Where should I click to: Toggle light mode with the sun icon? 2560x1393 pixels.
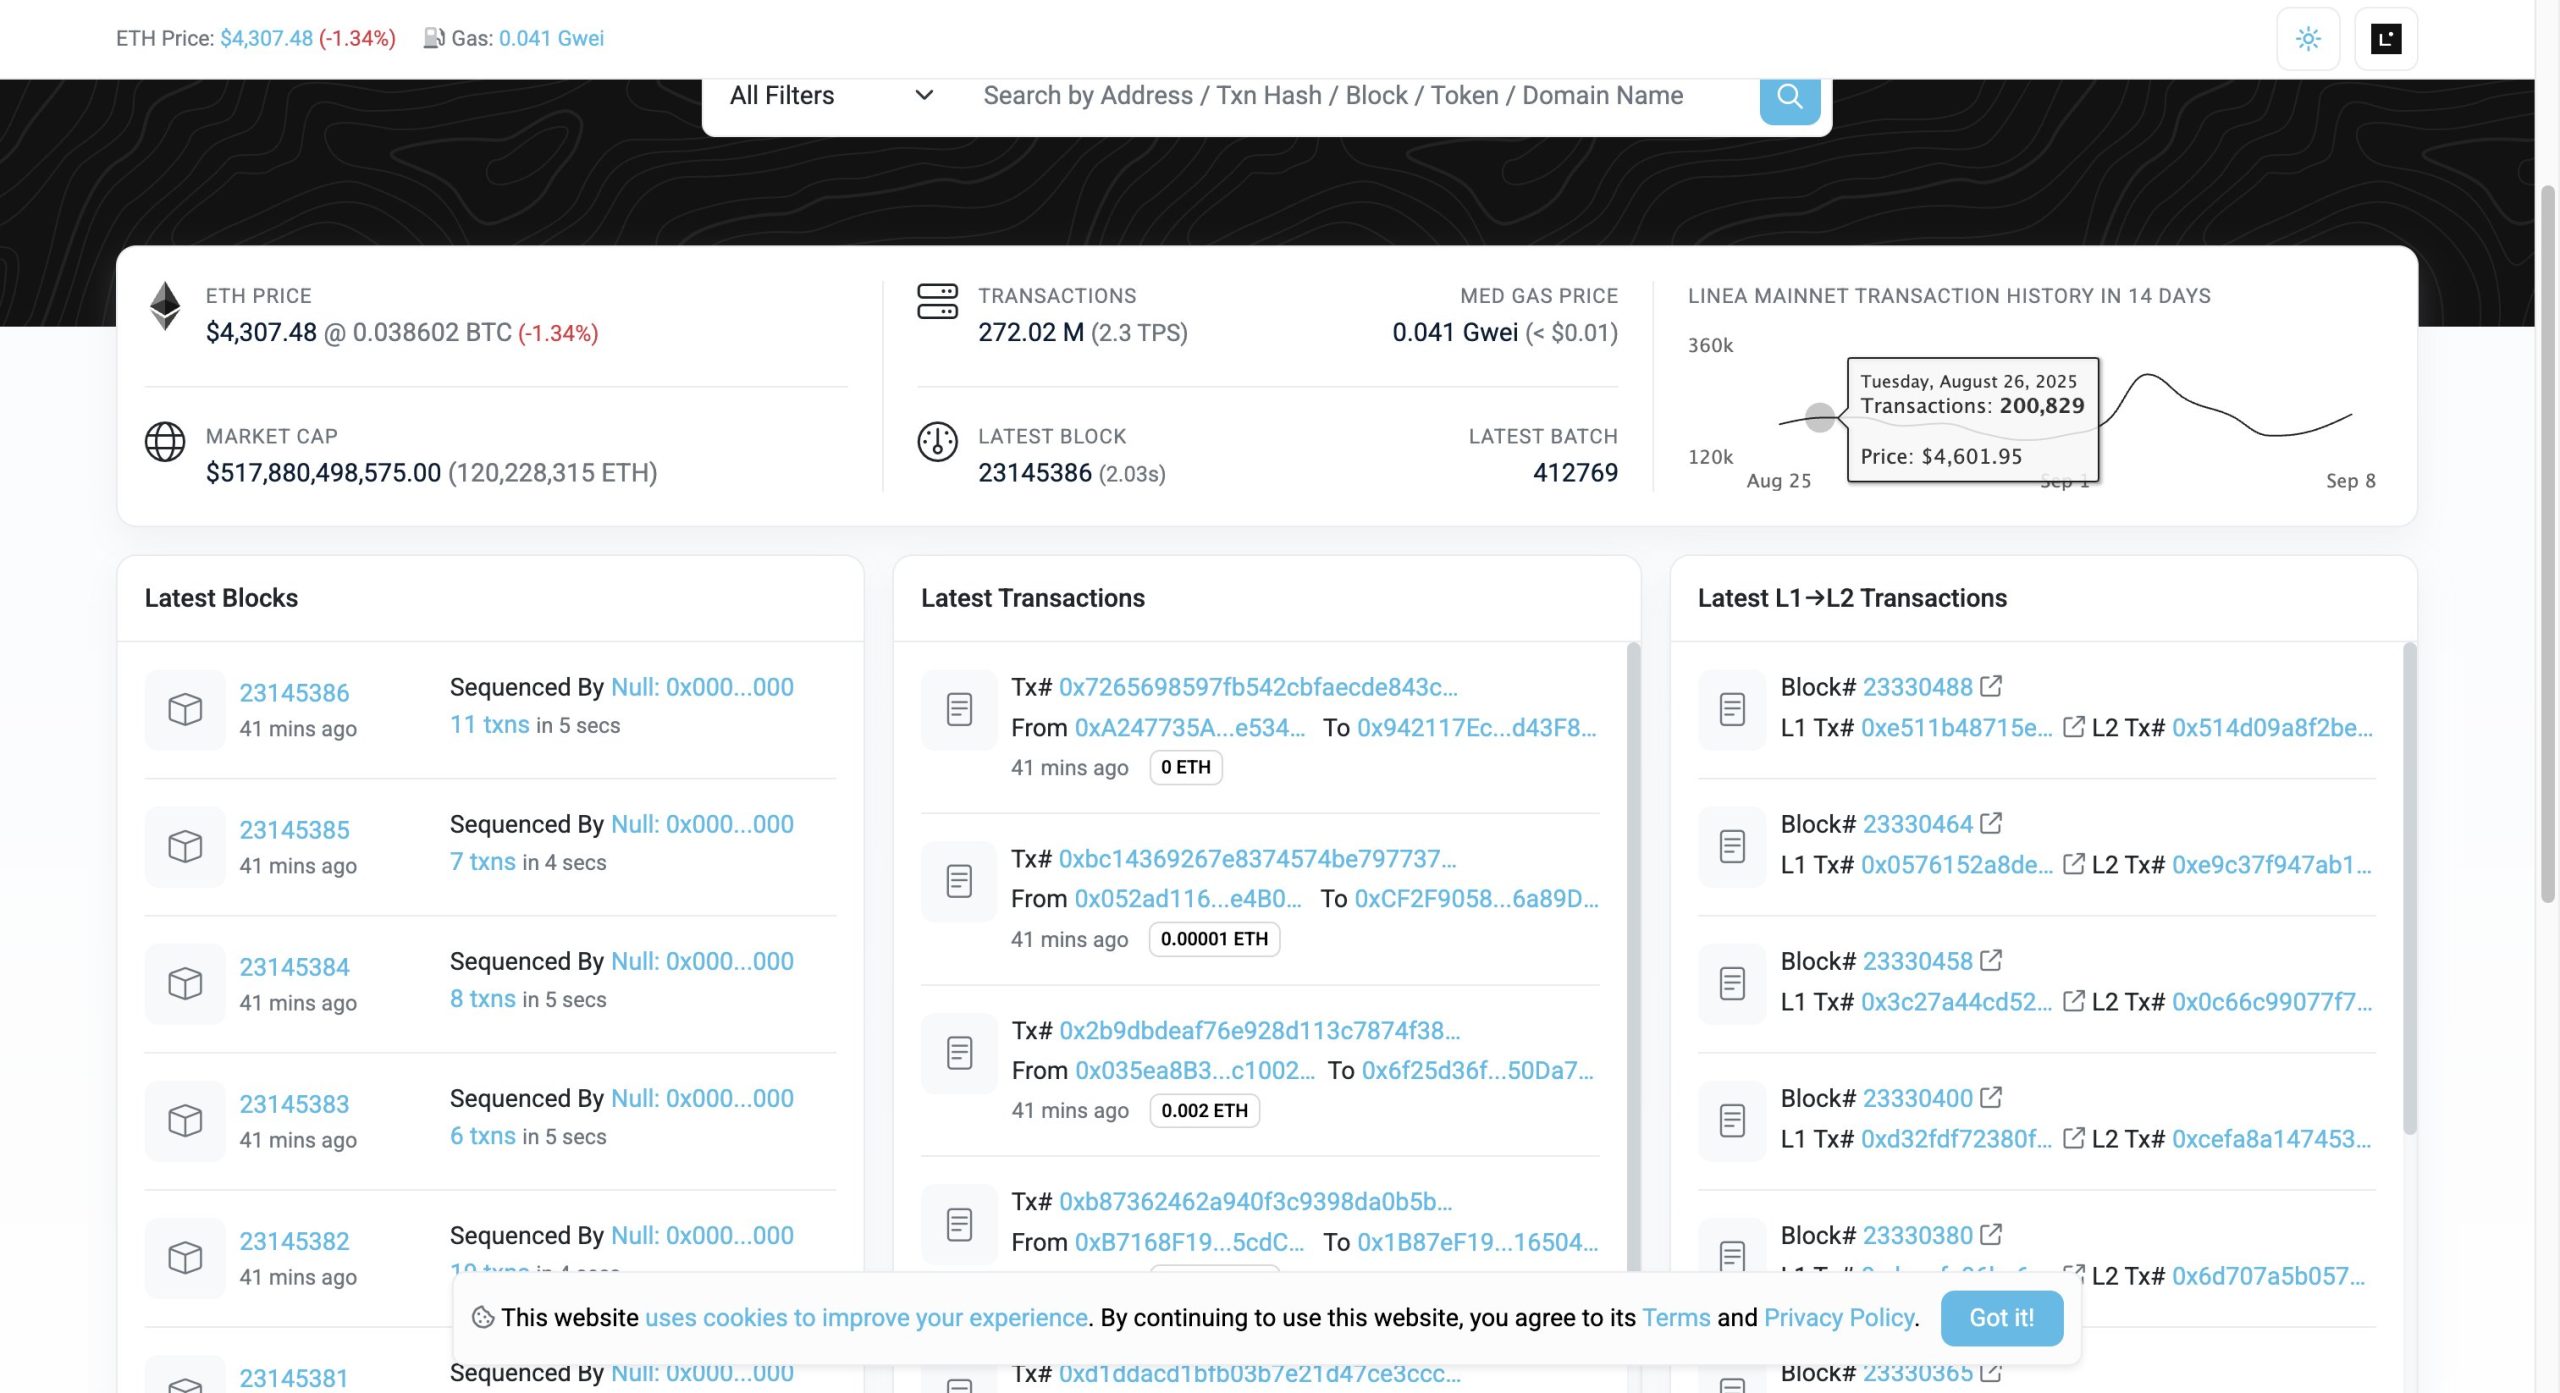(x=2308, y=38)
